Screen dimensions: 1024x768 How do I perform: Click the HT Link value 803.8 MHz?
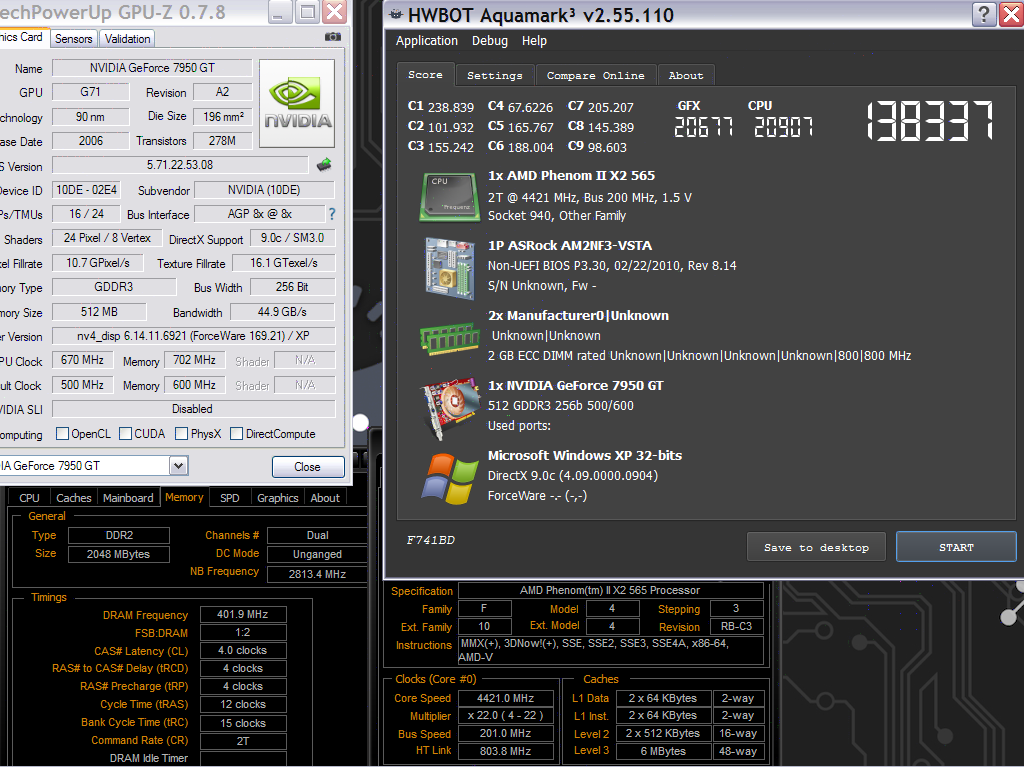(x=505, y=751)
